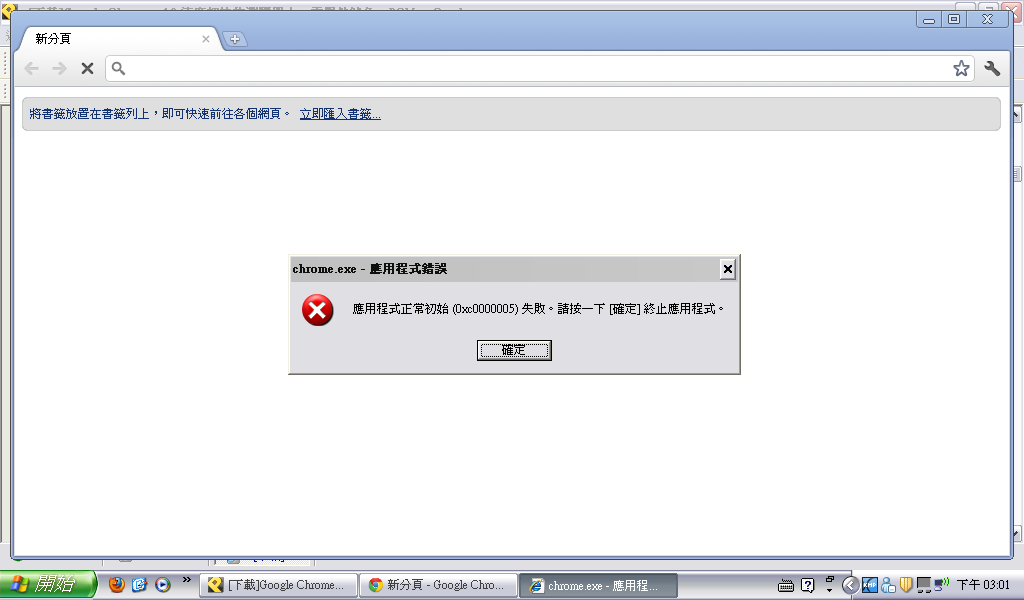Launch Firefox from quick launch
Viewport: 1024px width, 600px height.
[117, 584]
